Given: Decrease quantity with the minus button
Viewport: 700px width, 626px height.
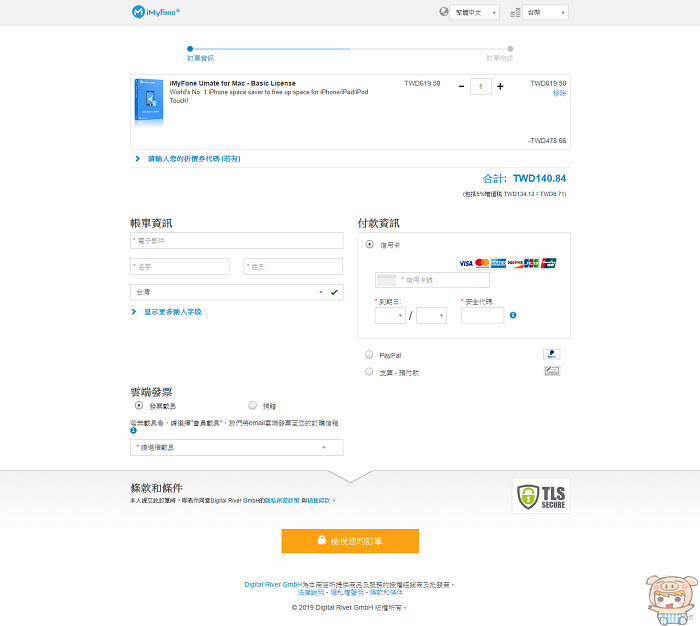Looking at the screenshot, I should pos(462,86).
